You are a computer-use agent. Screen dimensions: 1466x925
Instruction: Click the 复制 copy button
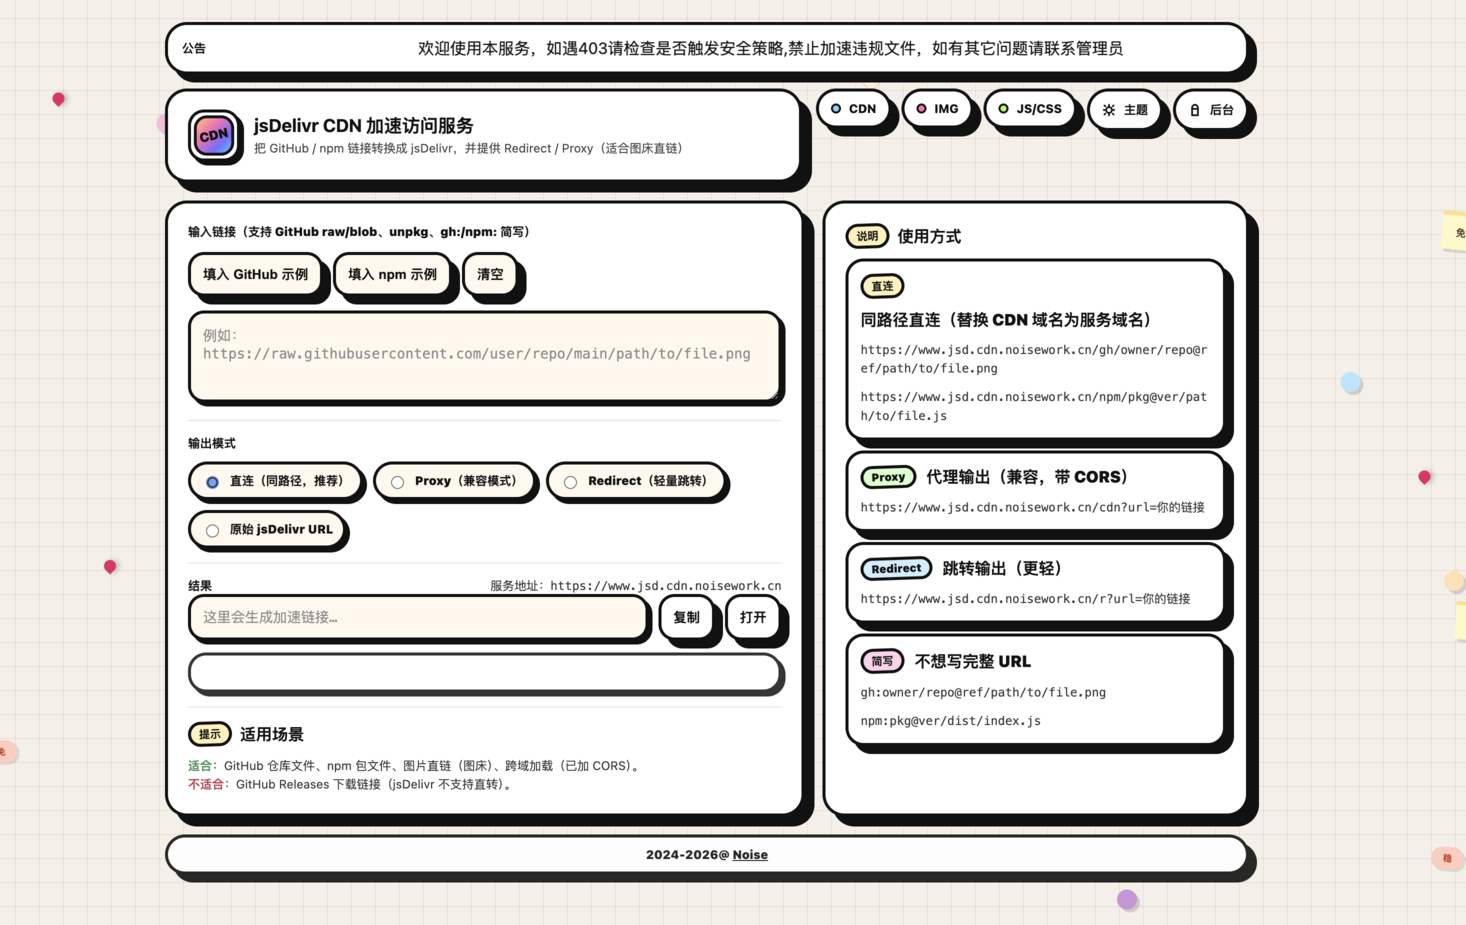(686, 618)
